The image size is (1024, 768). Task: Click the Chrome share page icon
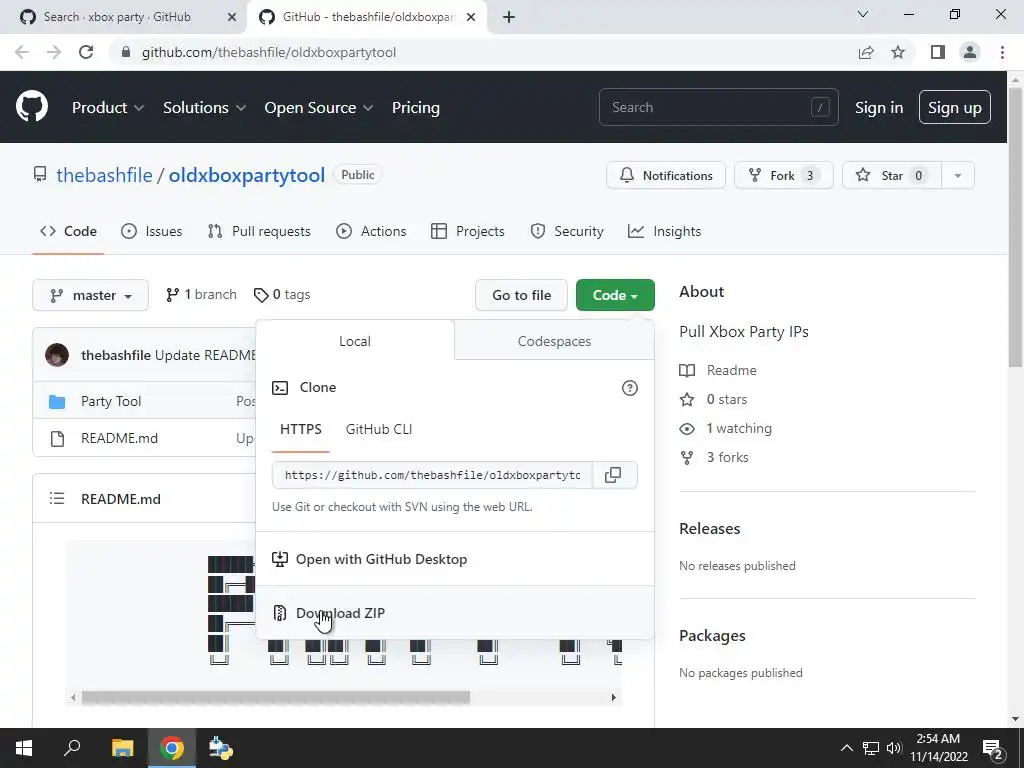pyautogui.click(x=866, y=52)
